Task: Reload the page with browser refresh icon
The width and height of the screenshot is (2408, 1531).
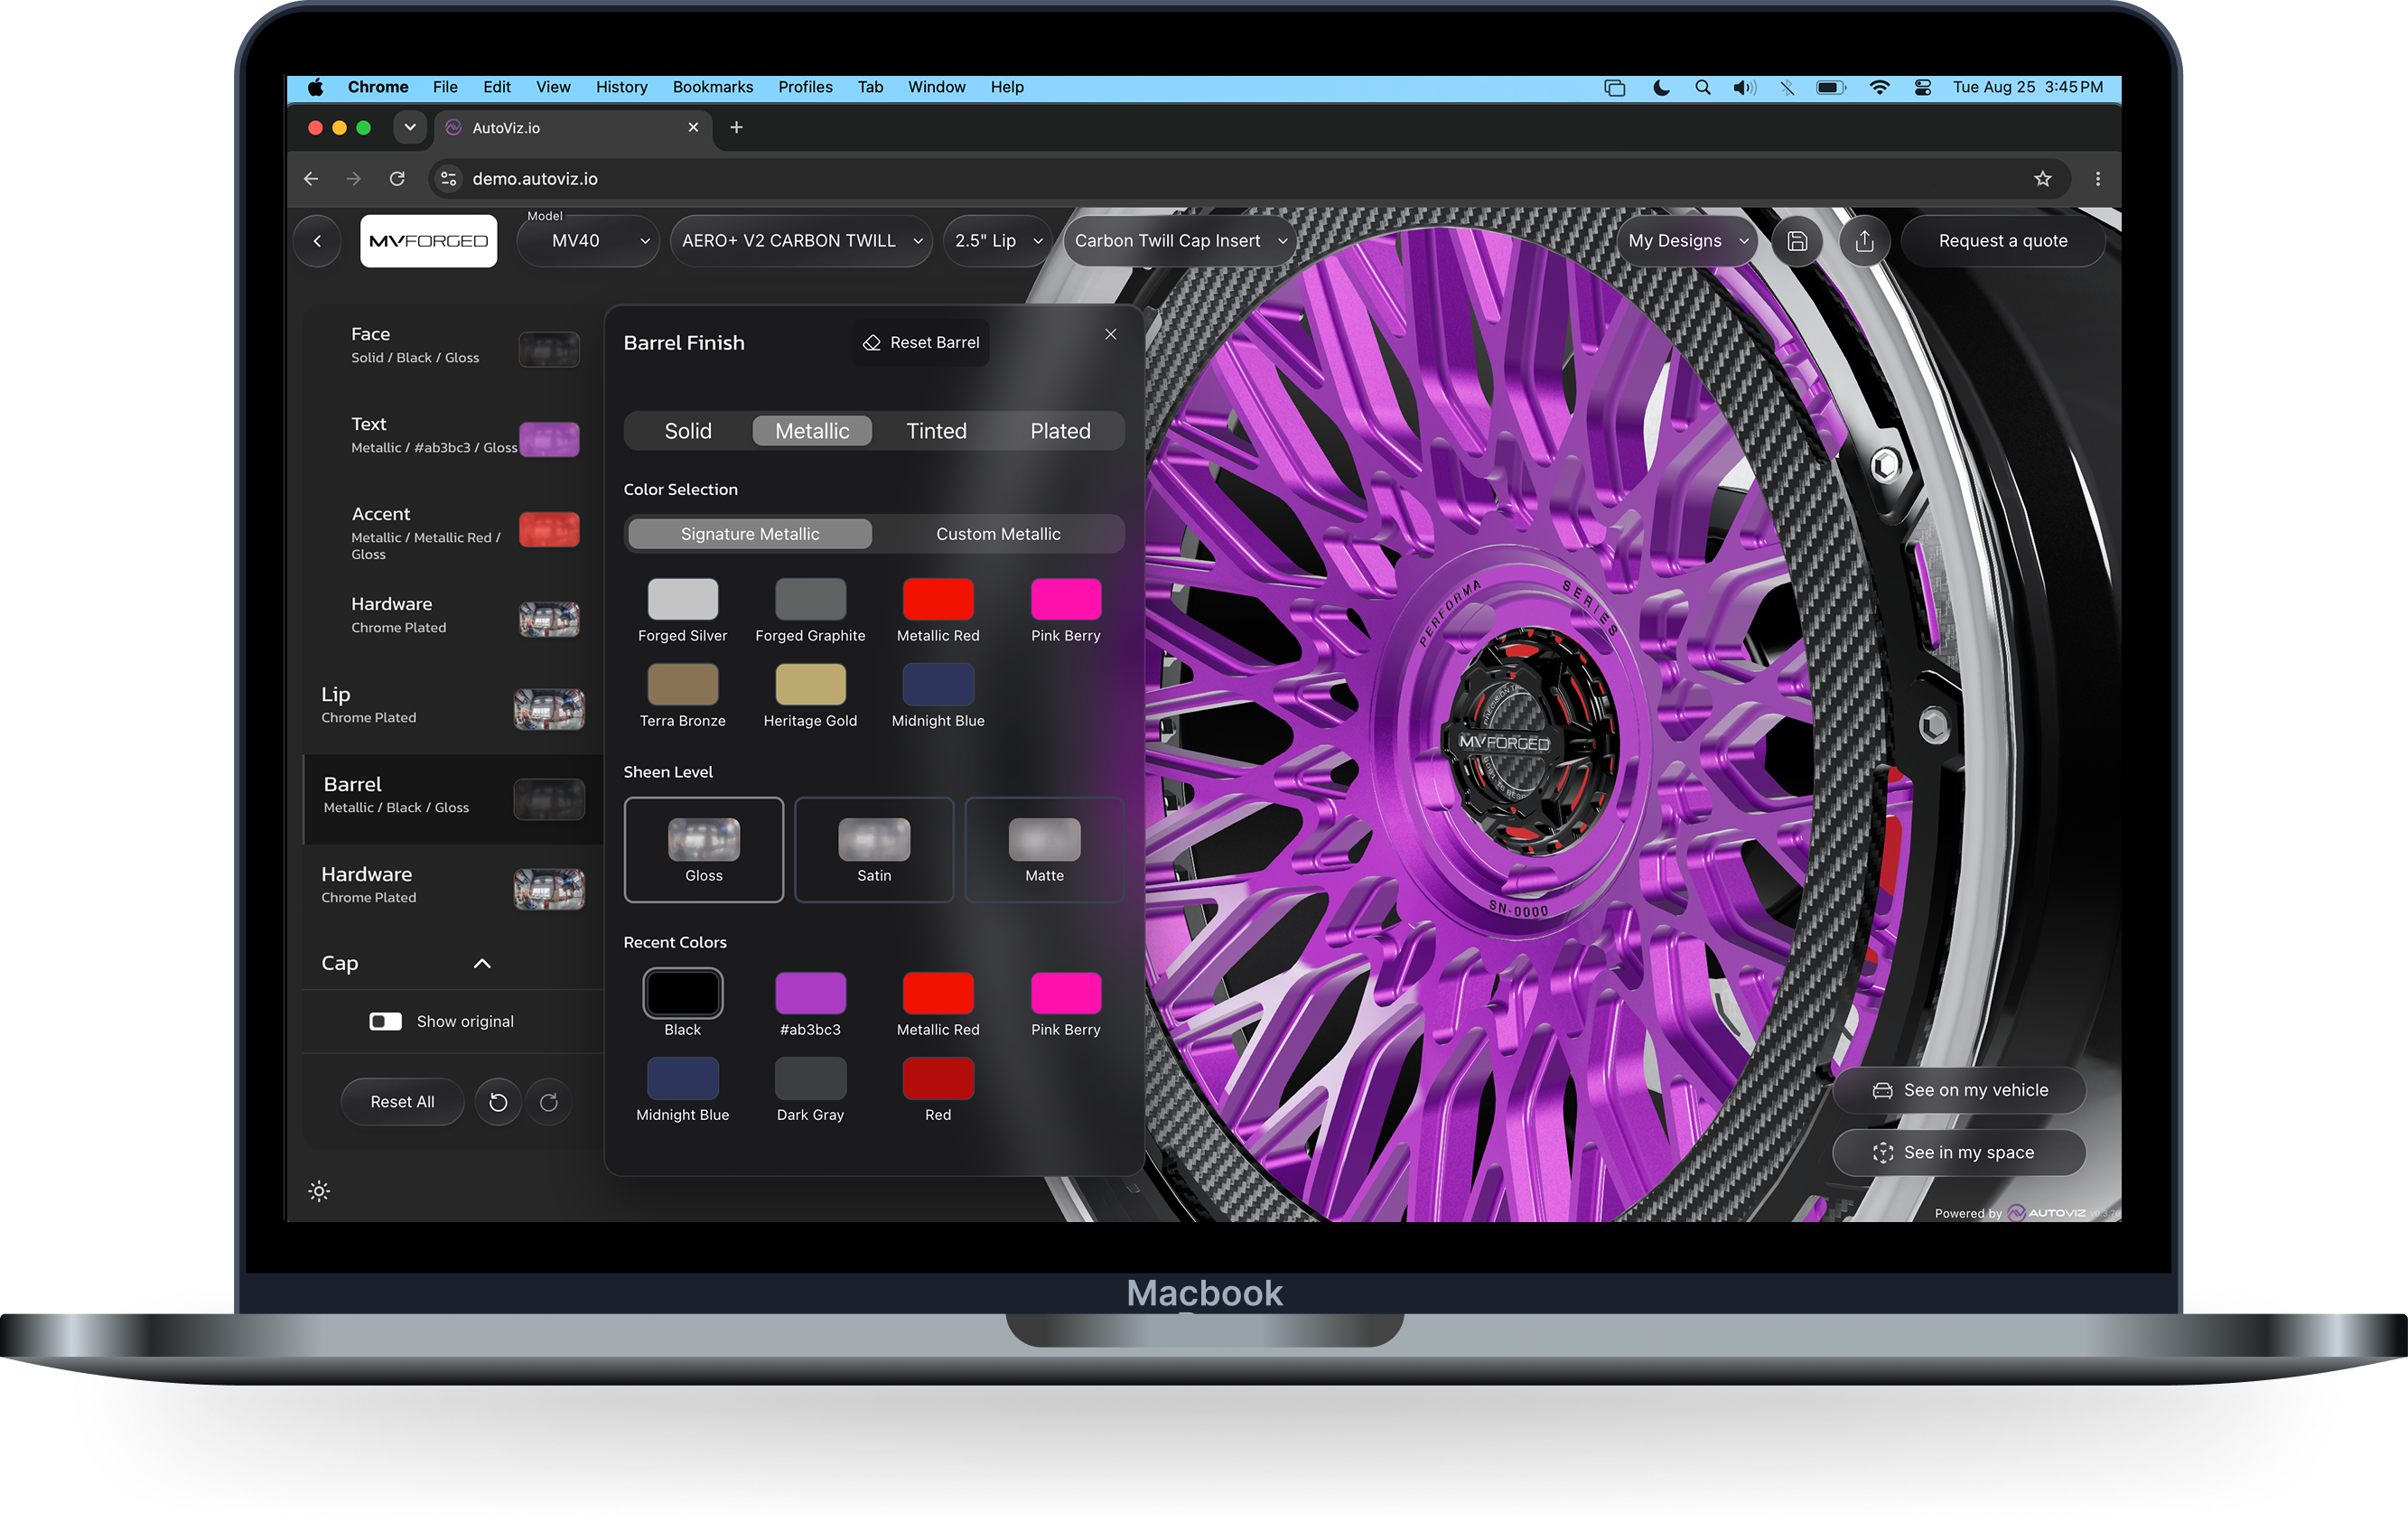Action: tap(397, 179)
